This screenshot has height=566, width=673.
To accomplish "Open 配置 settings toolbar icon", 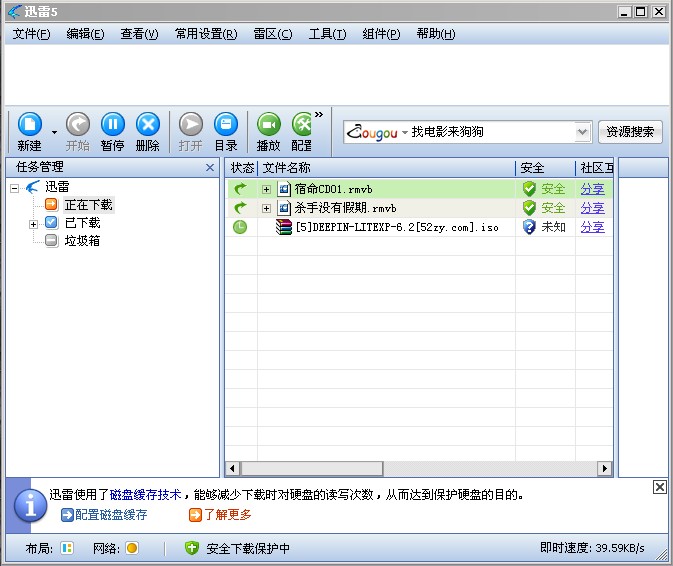I will 302,124.
